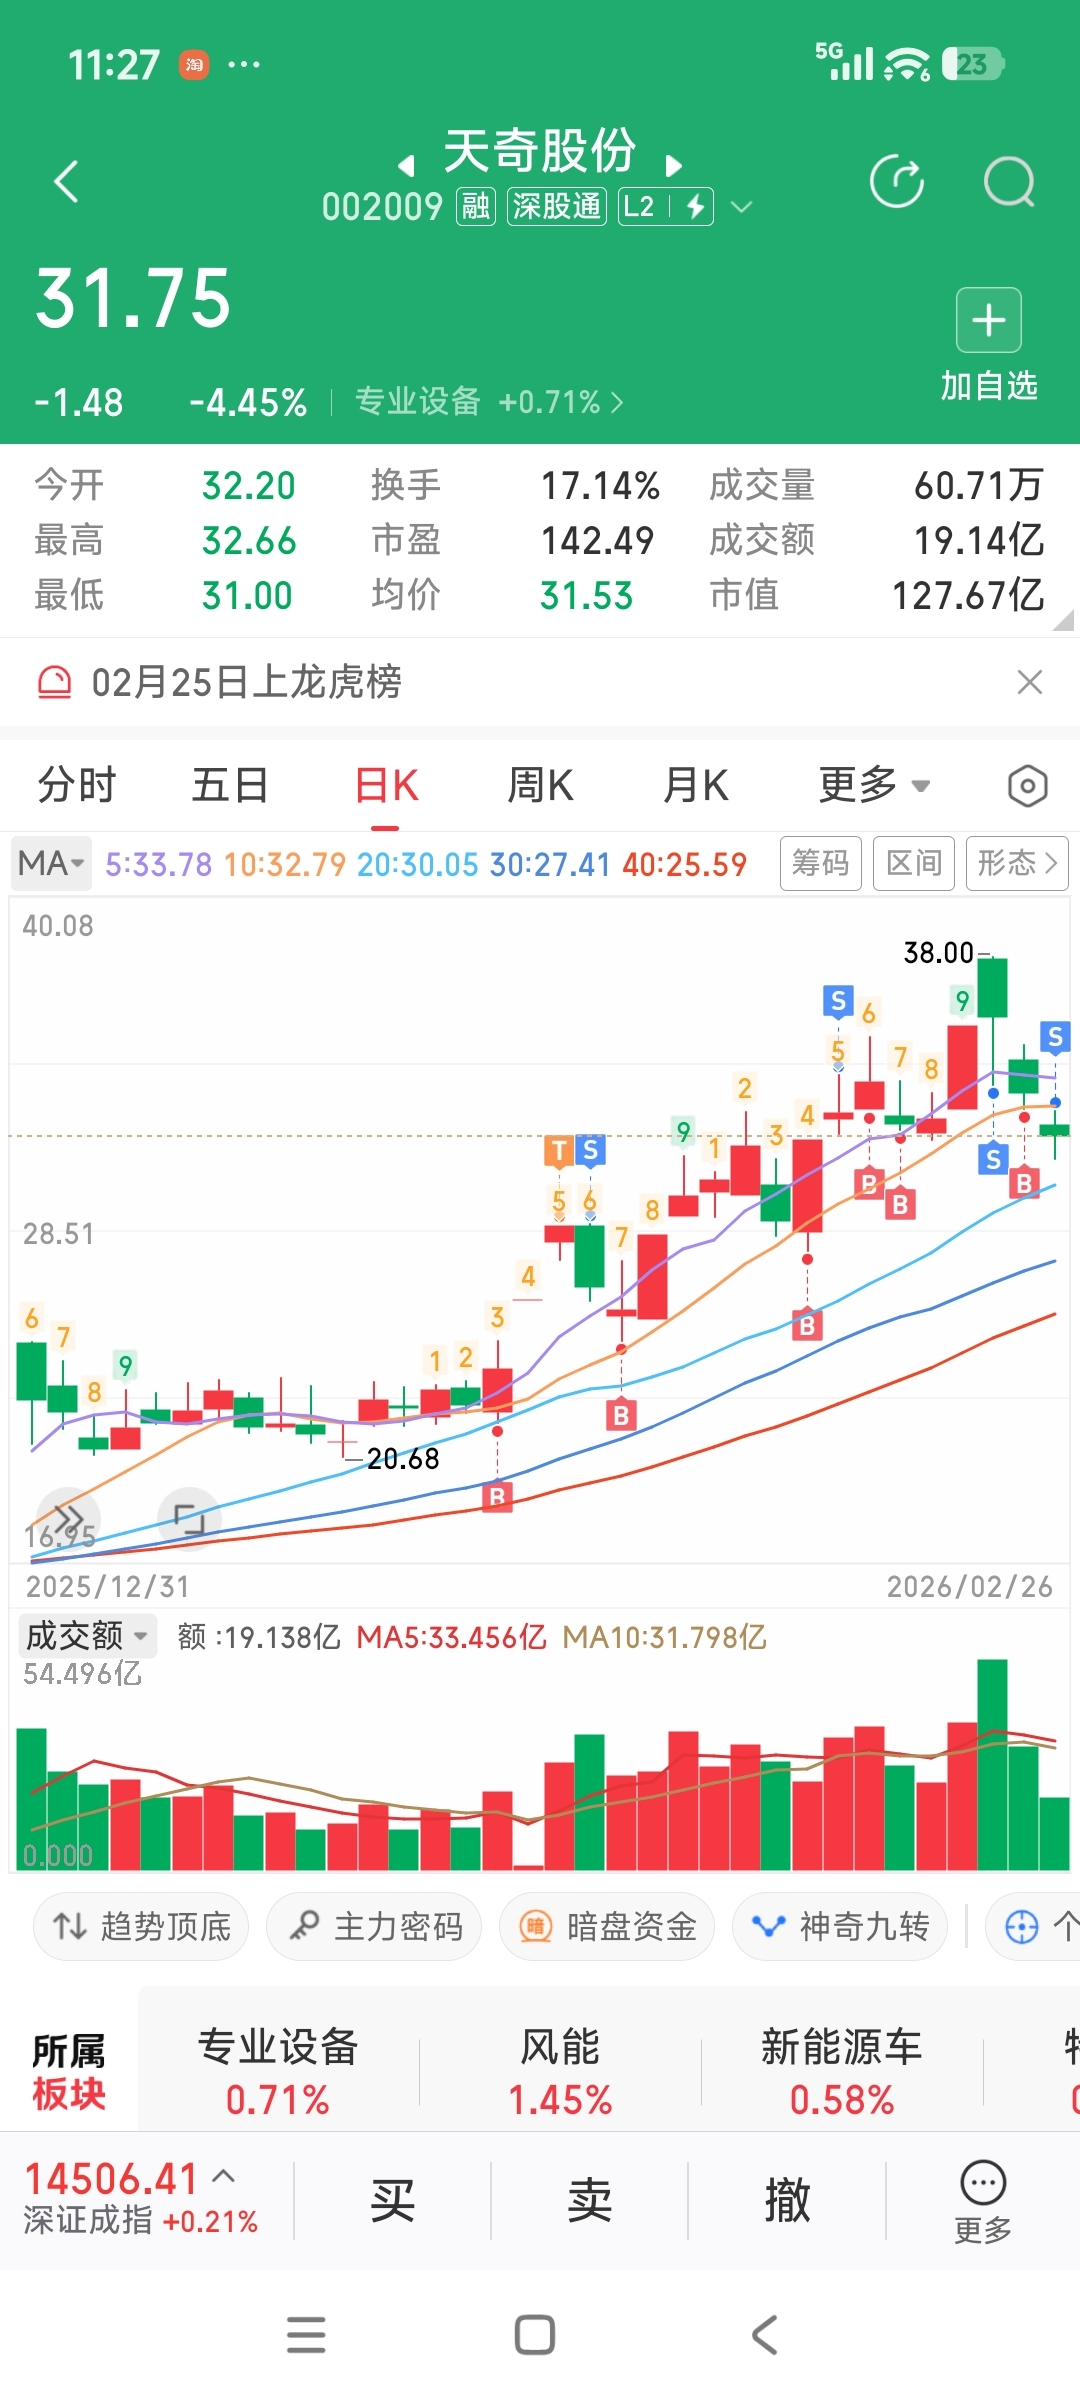Tap the tallest green volume bar
The width and height of the screenshot is (1080, 2400).
tap(992, 1765)
